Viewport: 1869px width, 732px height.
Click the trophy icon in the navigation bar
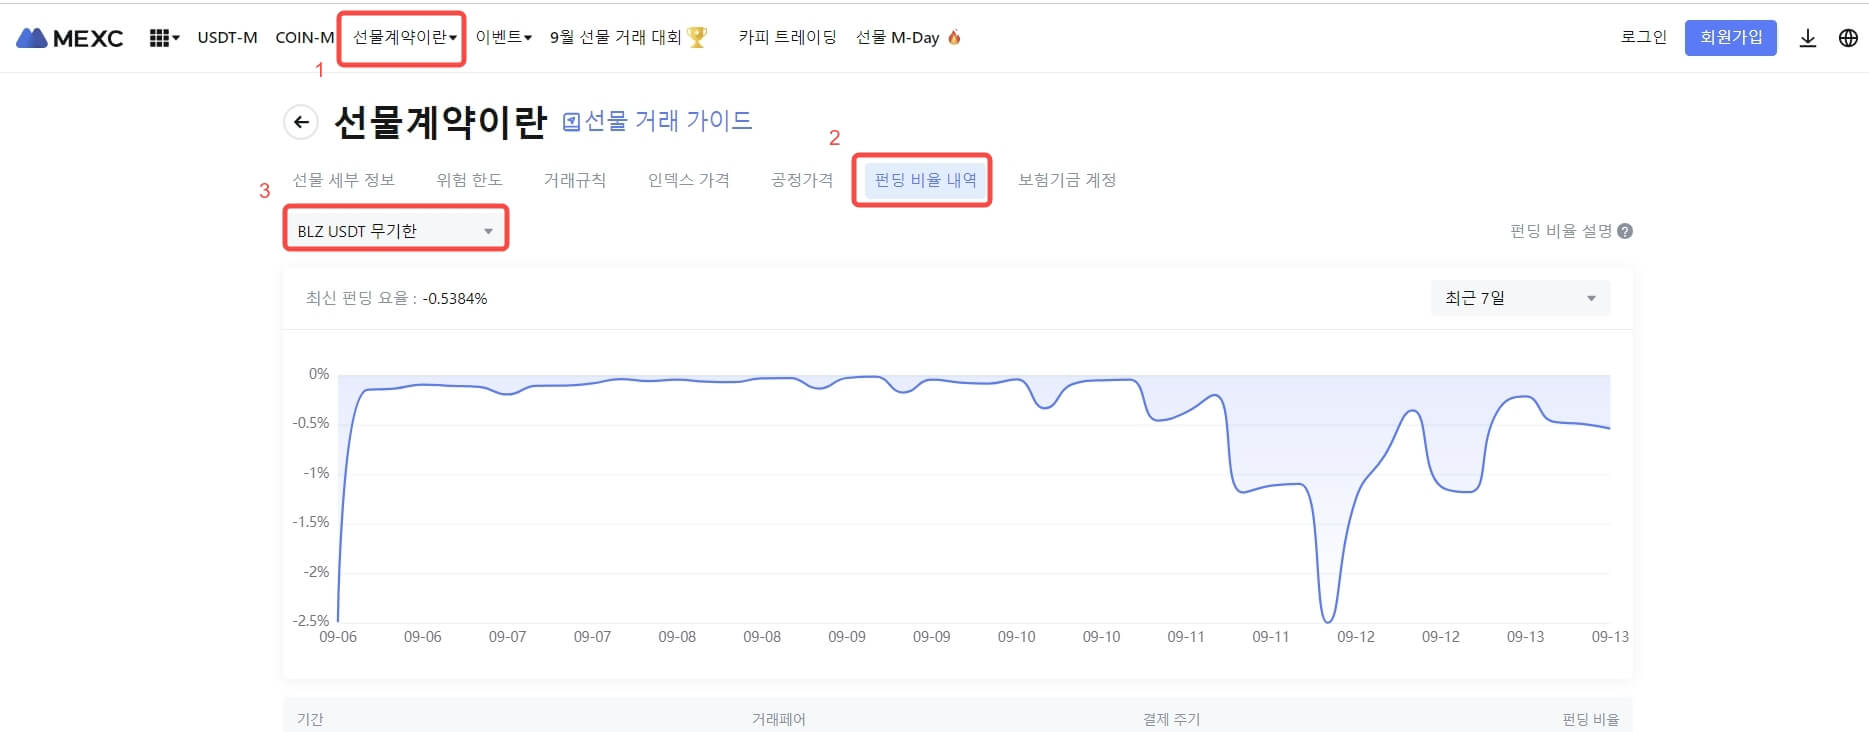pos(697,37)
